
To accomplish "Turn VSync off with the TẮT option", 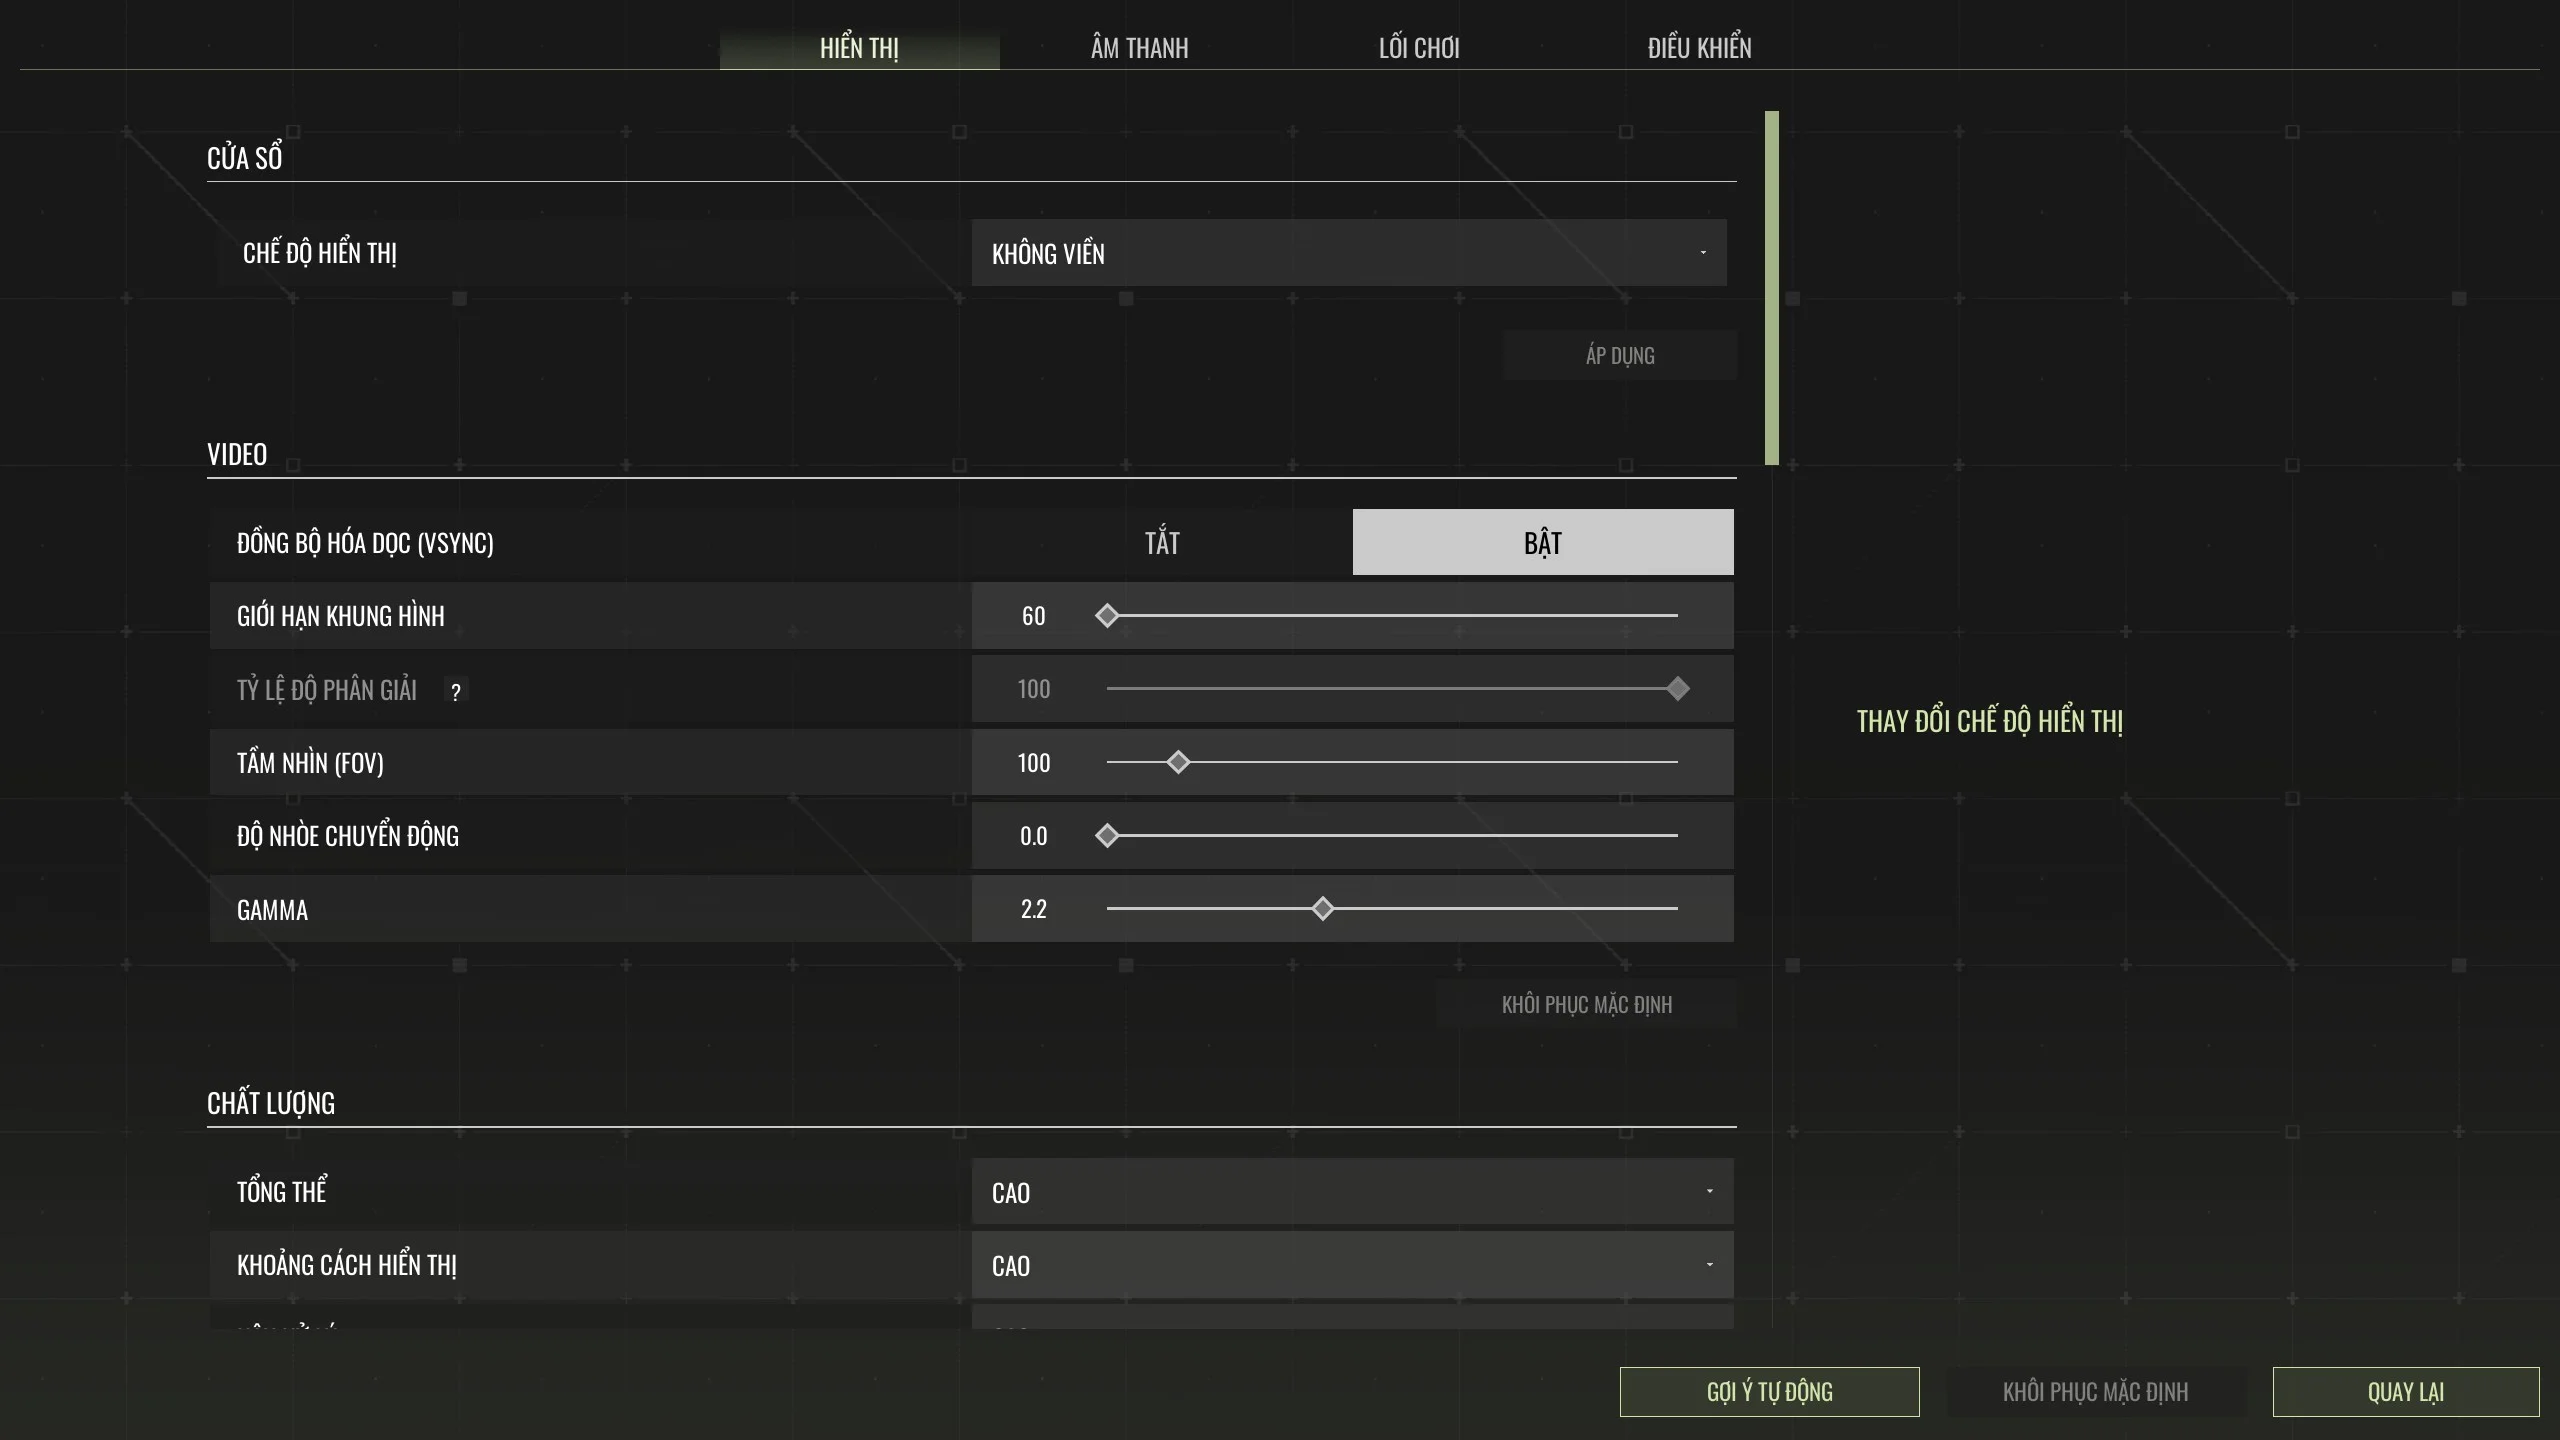I will click(x=1162, y=542).
